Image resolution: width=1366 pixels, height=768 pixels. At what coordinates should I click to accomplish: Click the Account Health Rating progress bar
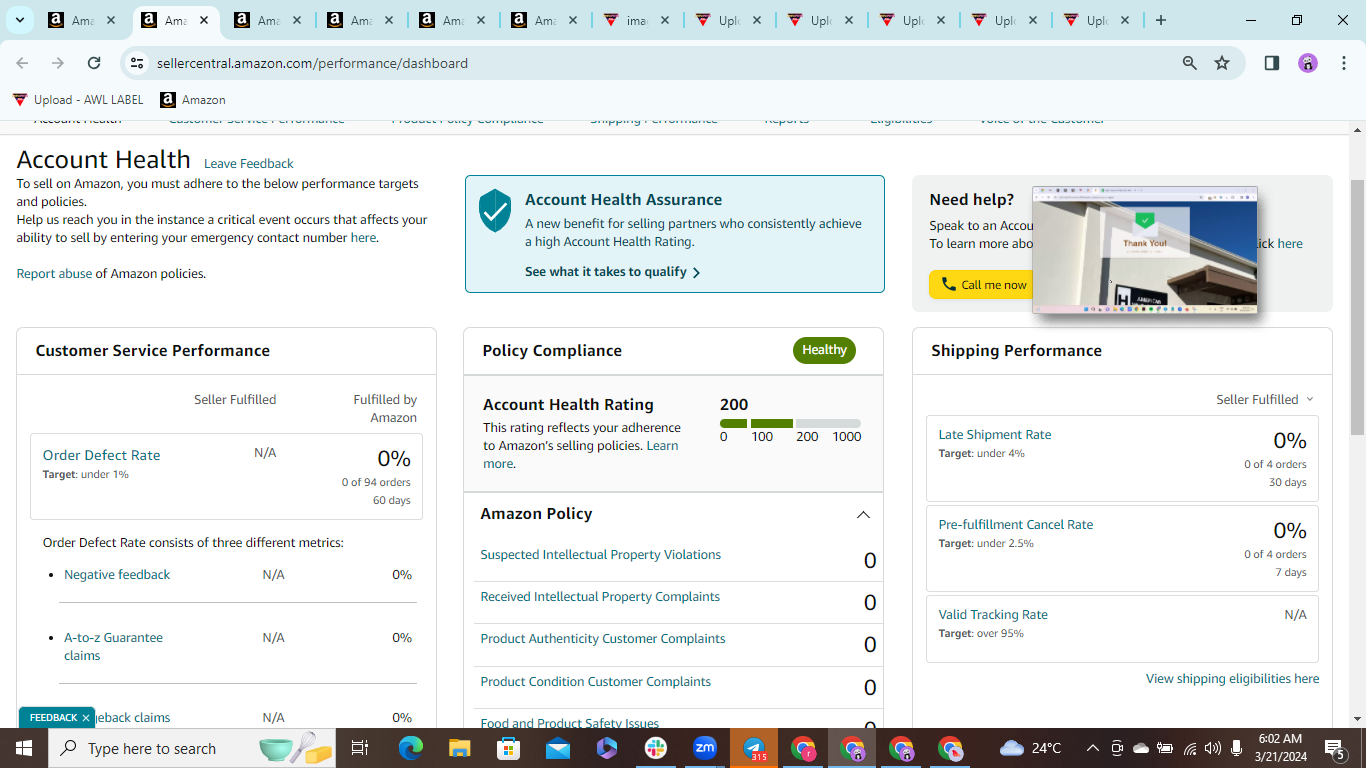(790, 424)
